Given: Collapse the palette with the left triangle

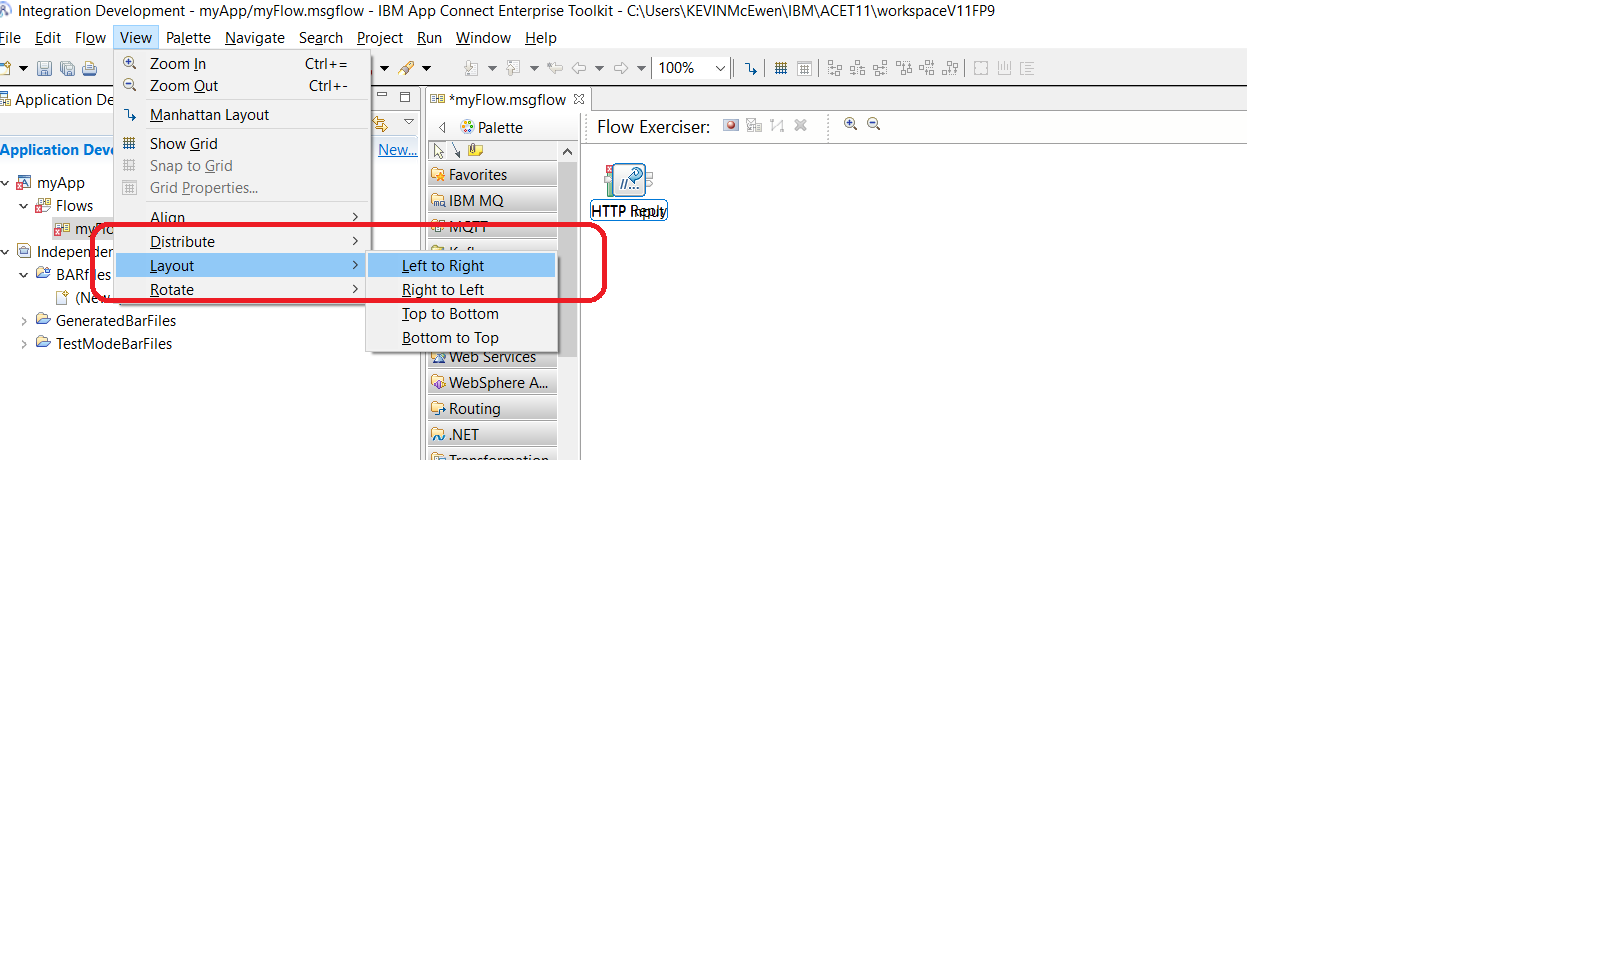Looking at the screenshot, I should point(442,128).
